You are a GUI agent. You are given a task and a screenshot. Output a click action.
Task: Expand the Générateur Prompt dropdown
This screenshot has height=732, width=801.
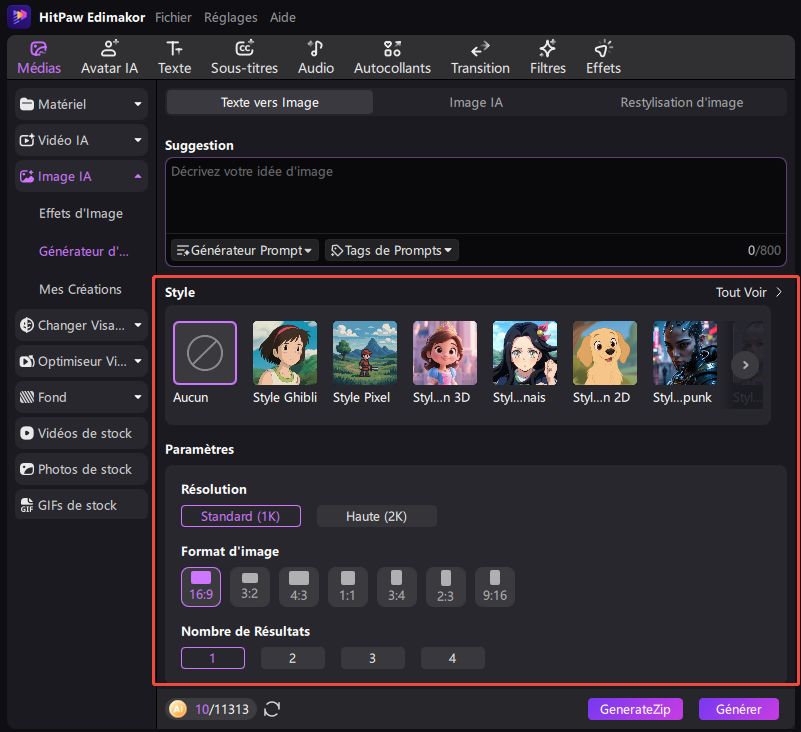tap(244, 250)
